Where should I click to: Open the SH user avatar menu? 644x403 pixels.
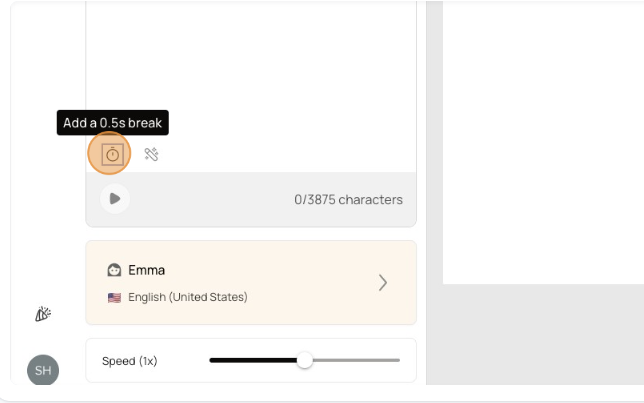43,370
